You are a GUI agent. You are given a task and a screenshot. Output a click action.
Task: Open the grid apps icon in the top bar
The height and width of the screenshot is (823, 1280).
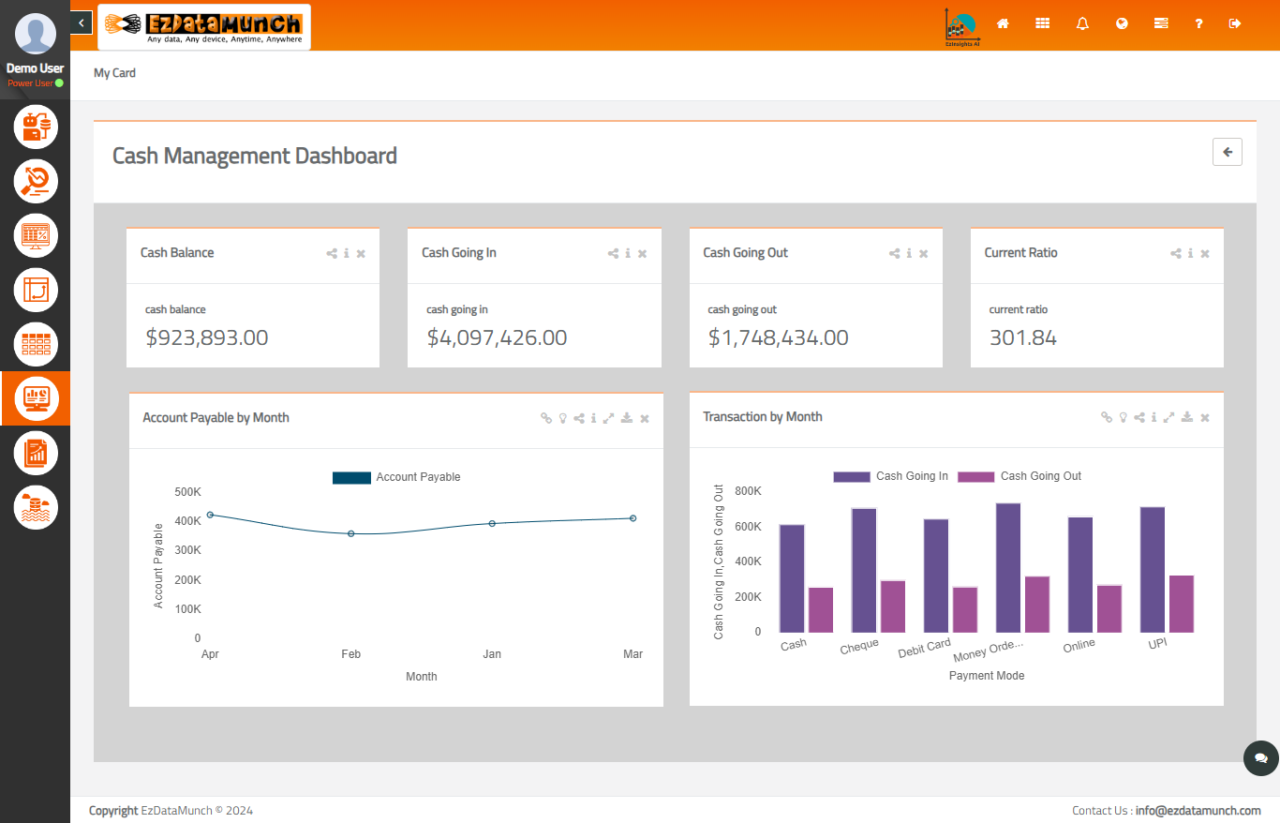click(x=1043, y=23)
